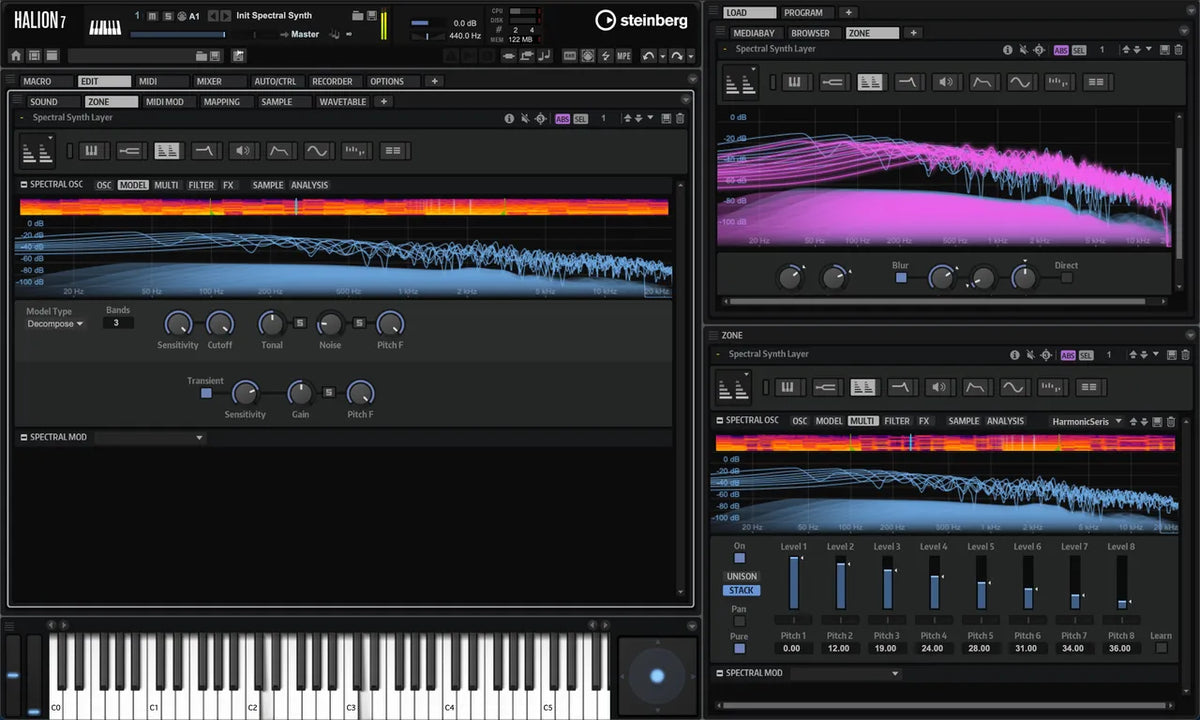The image size is (1200, 720).
Task: Toggle the Blur checkbox in top-right panel
Action: [901, 278]
